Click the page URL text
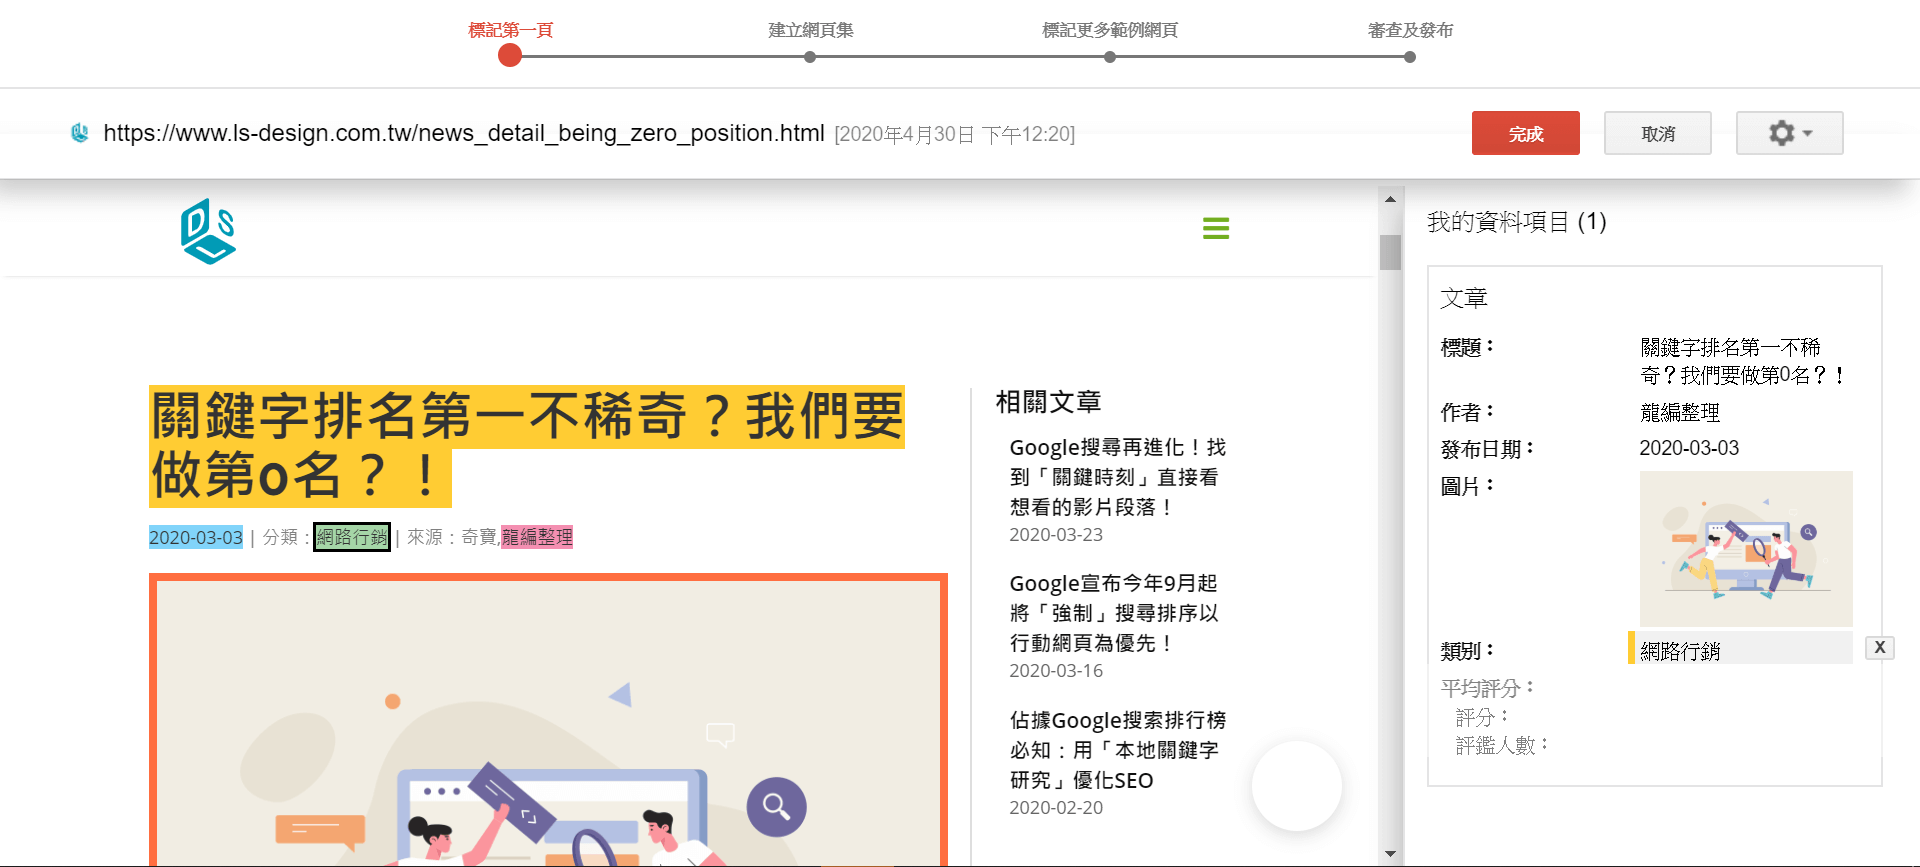 pyautogui.click(x=464, y=133)
